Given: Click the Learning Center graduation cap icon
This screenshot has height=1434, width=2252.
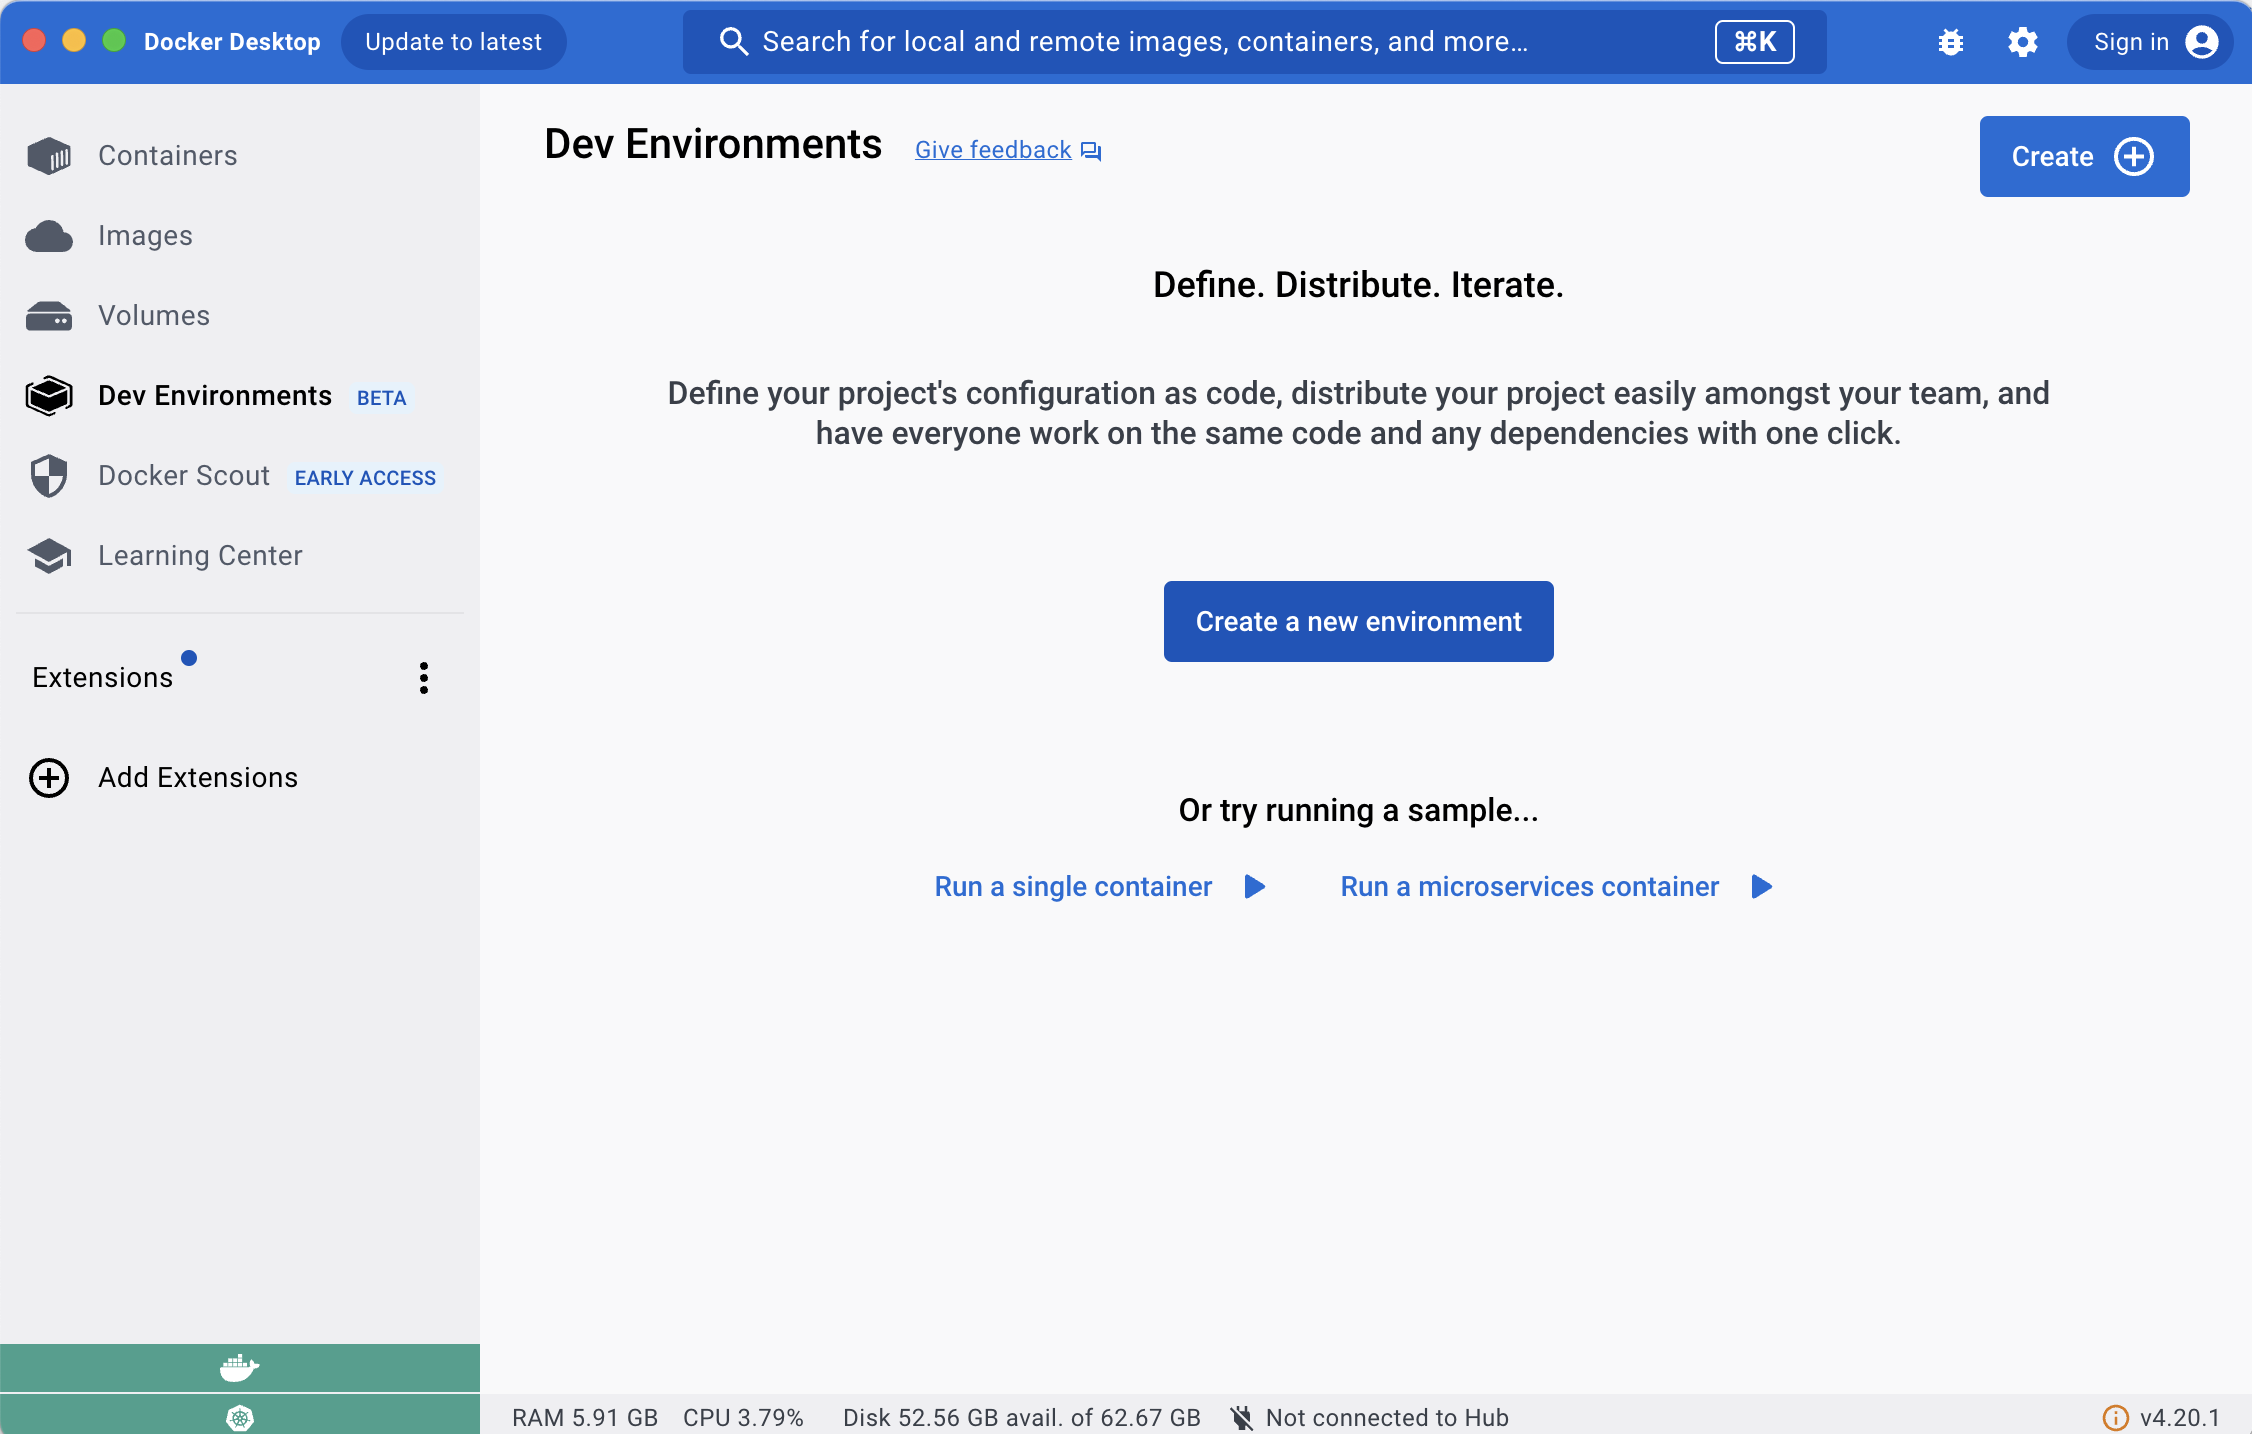Looking at the screenshot, I should coord(49,556).
